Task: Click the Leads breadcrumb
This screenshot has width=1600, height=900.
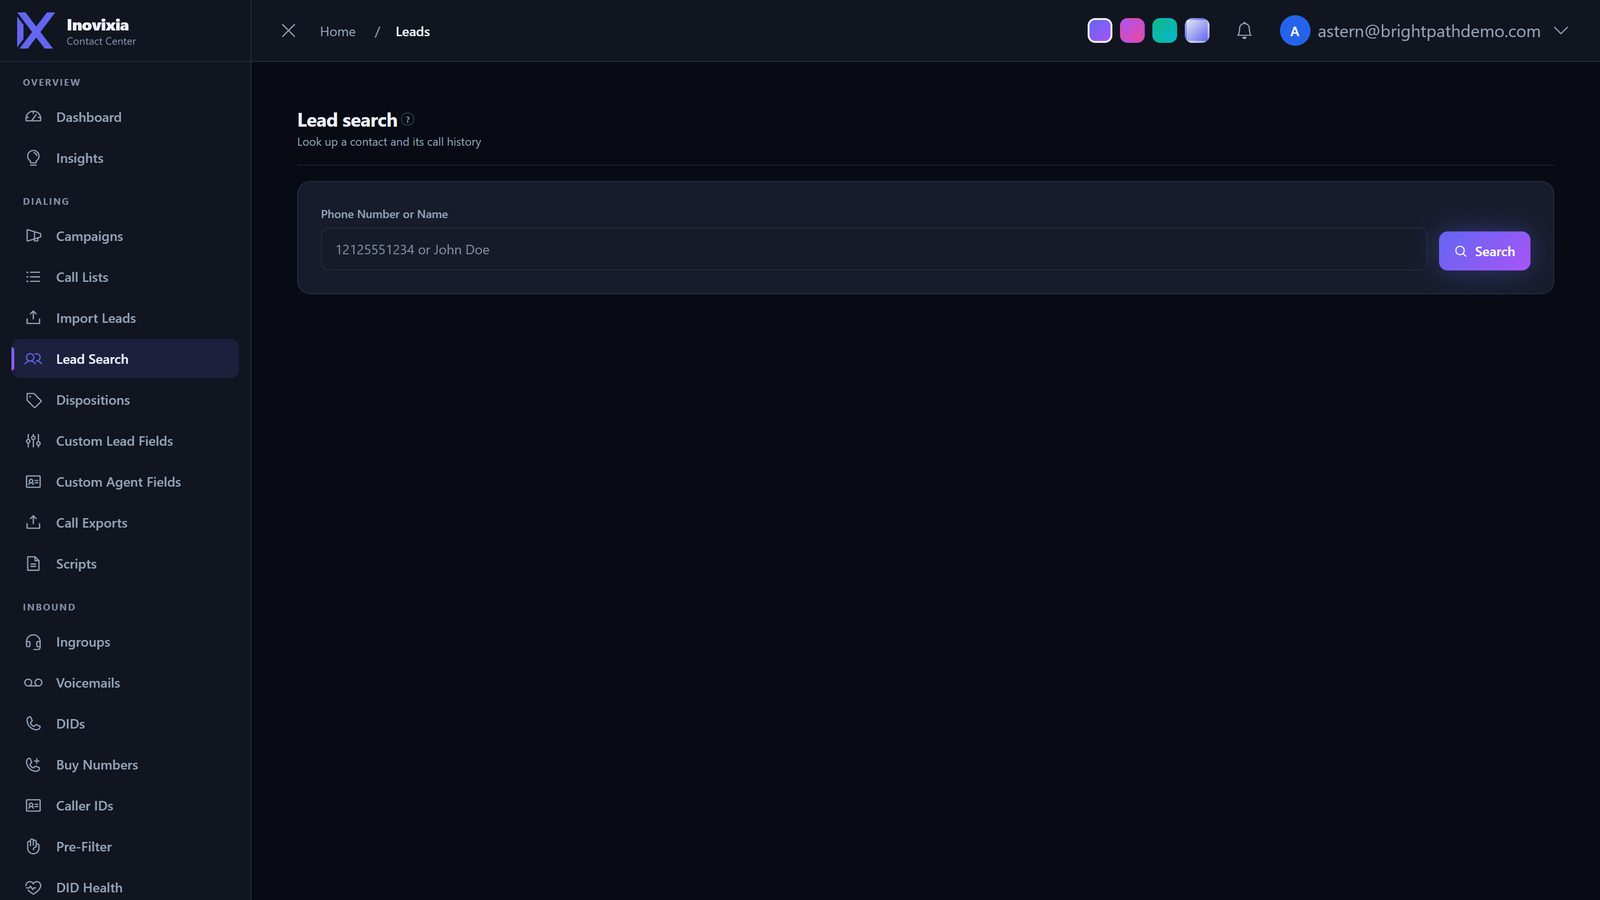Action: point(413,31)
